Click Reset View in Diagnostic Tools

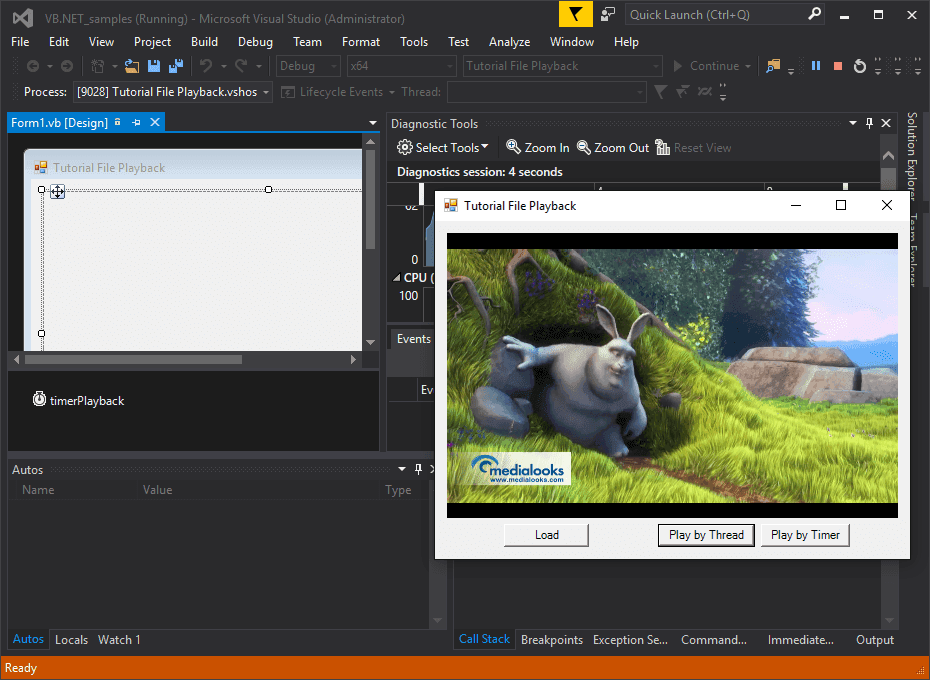pos(693,147)
